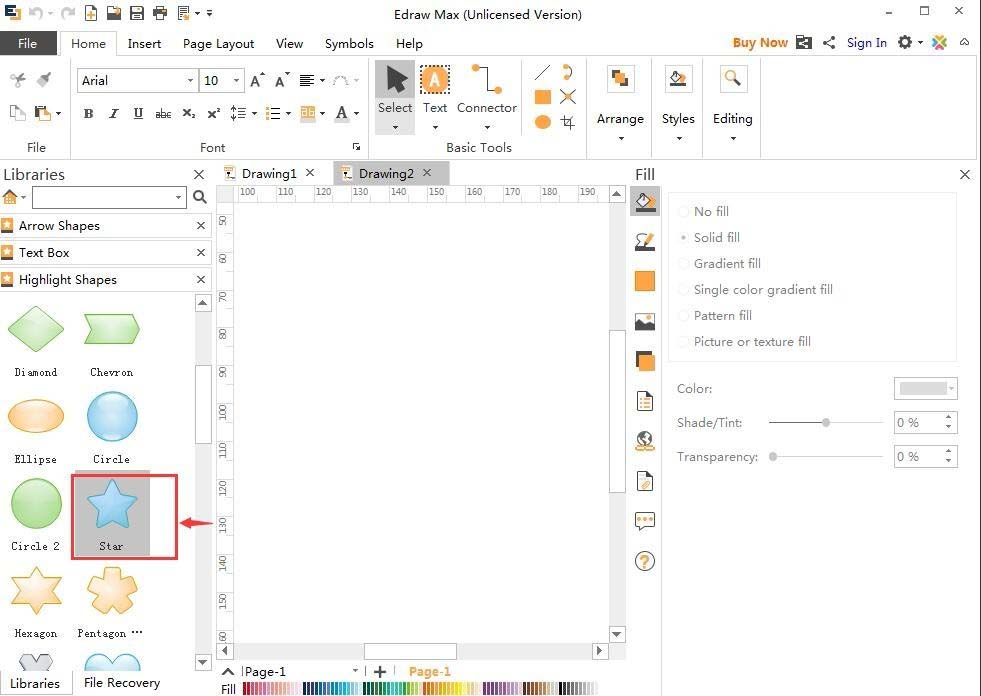Click the Star shape in the library
This screenshot has height=696, width=981.
pyautogui.click(x=111, y=514)
